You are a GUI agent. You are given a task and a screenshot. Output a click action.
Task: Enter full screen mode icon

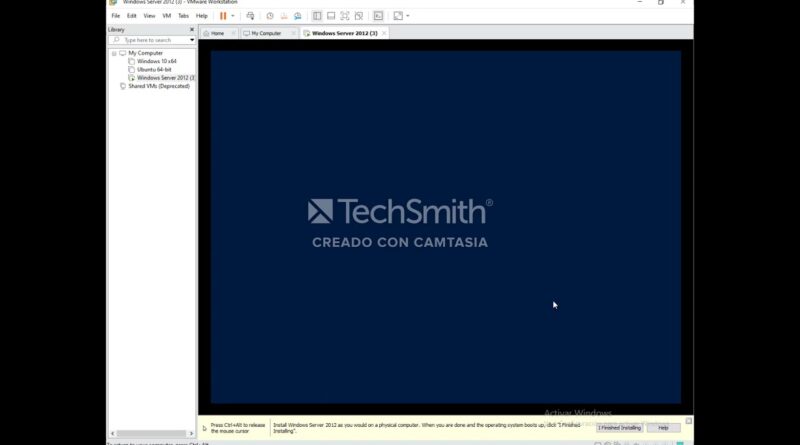click(345, 16)
